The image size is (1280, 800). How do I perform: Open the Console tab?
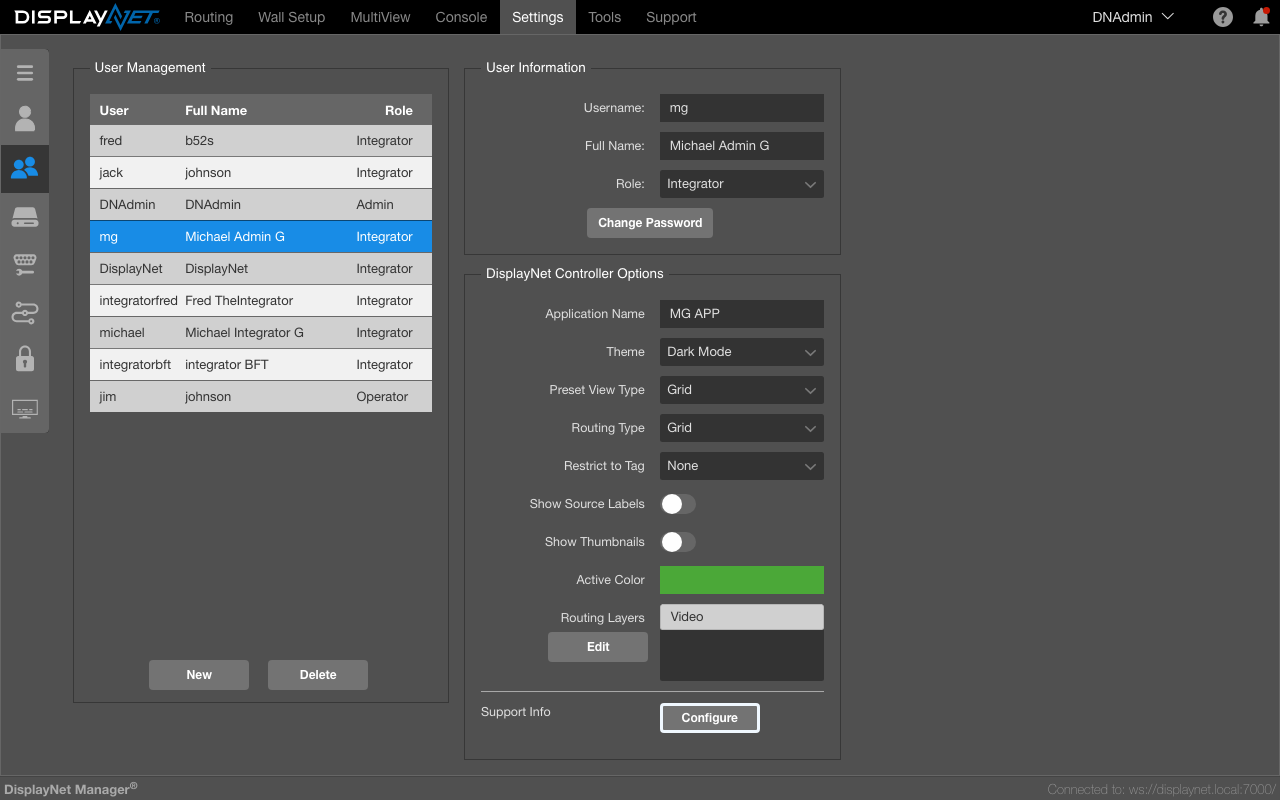pos(462,17)
